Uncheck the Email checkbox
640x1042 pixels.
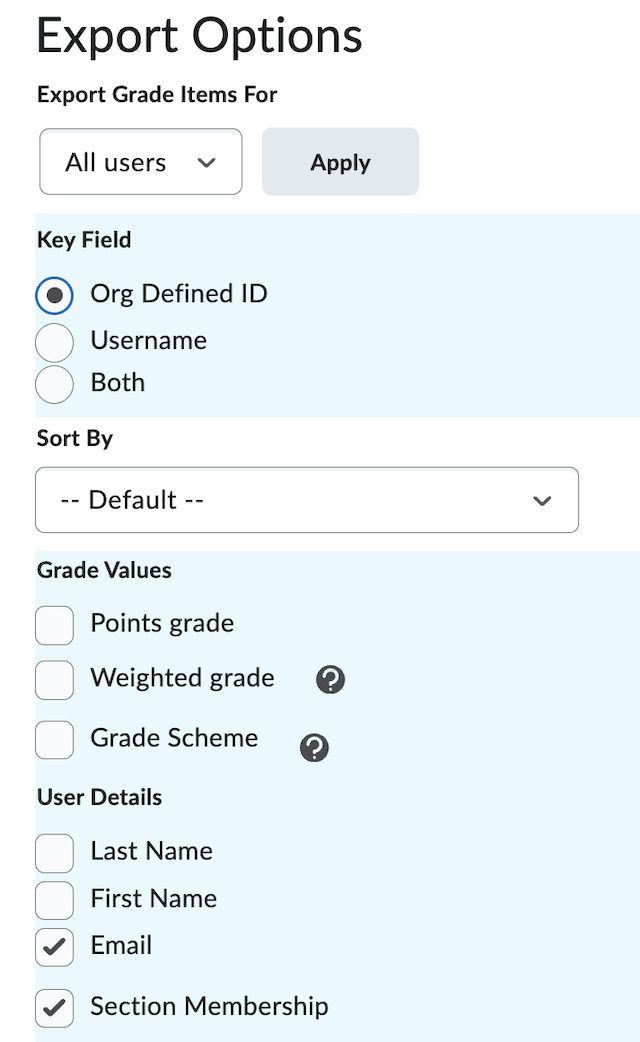pos(54,947)
